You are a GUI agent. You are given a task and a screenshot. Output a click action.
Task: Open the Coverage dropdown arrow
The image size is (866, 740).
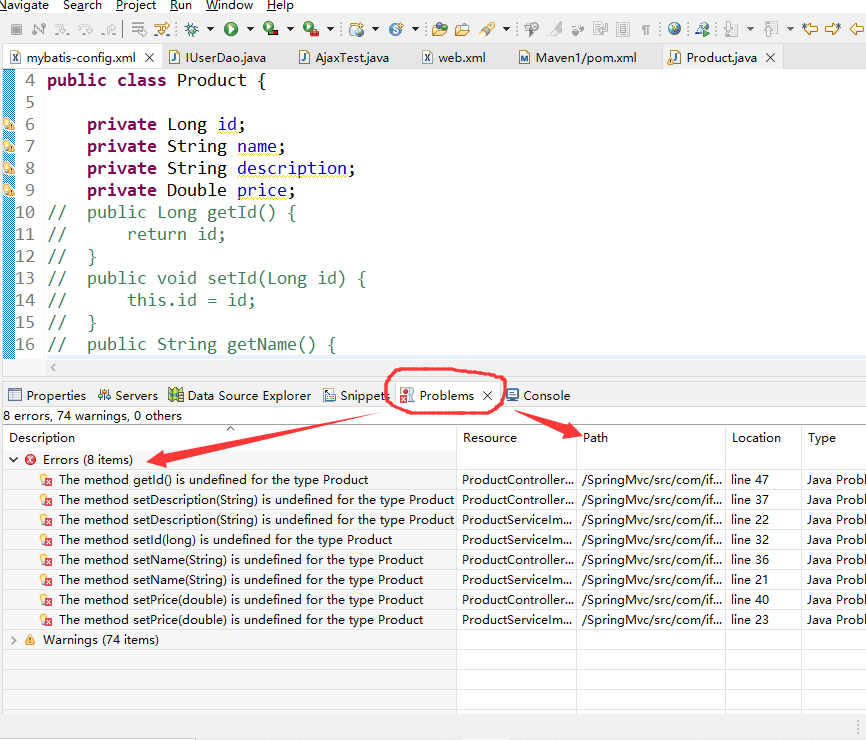(x=290, y=29)
